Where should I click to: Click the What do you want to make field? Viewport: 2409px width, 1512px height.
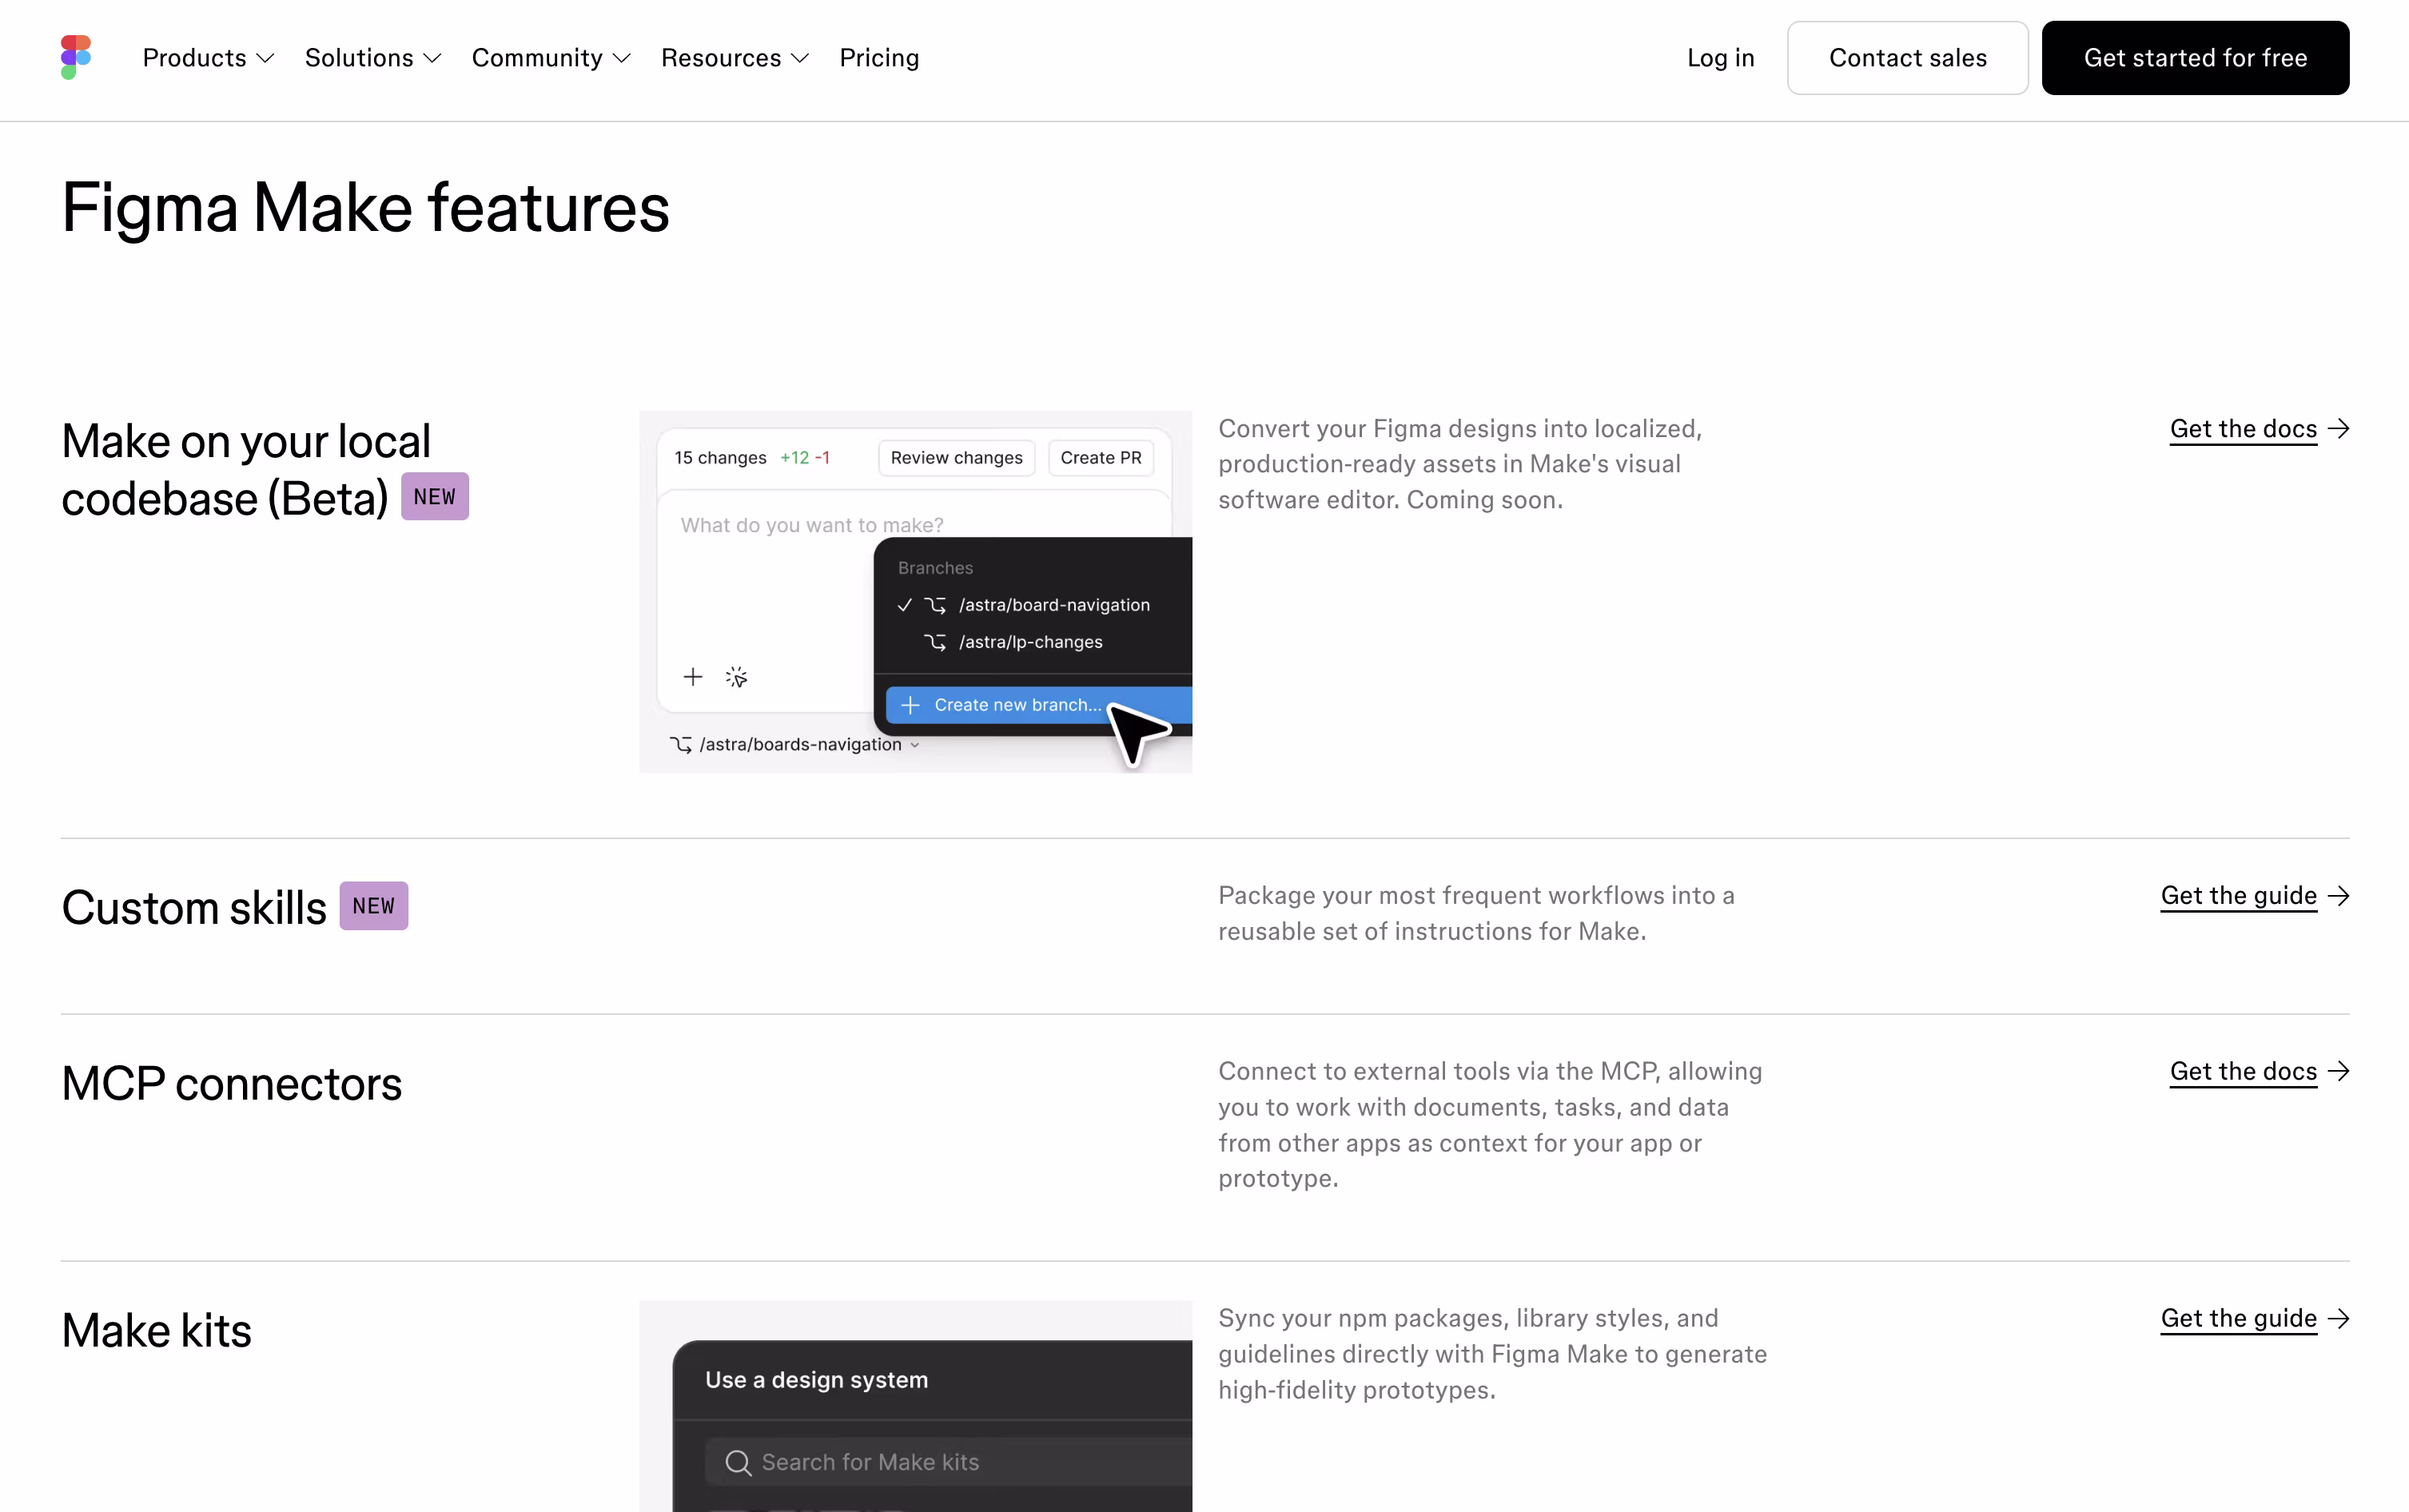pos(812,525)
